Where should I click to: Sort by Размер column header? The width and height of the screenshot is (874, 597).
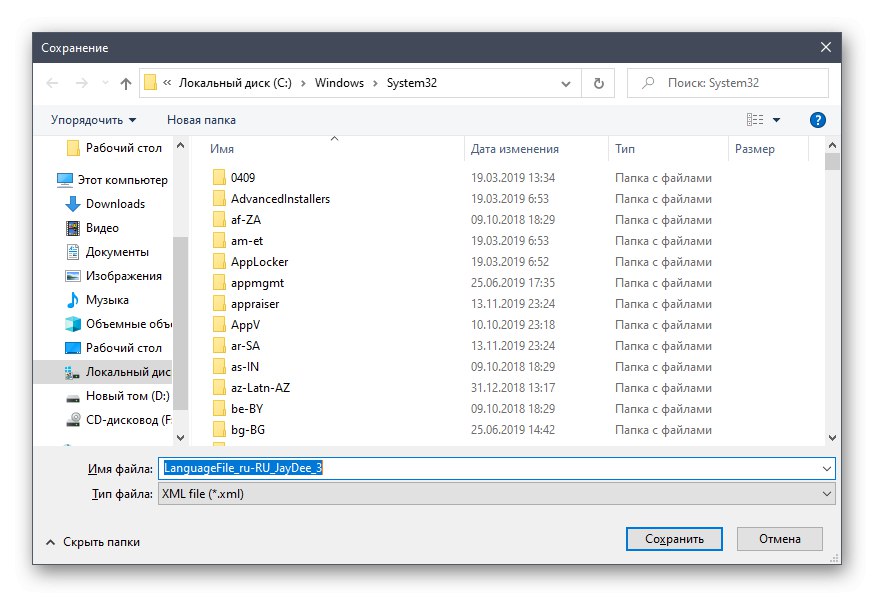(x=755, y=149)
